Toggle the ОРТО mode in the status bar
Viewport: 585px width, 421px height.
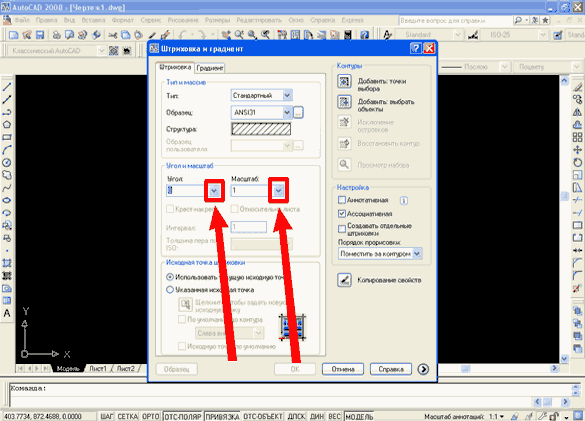[x=150, y=416]
